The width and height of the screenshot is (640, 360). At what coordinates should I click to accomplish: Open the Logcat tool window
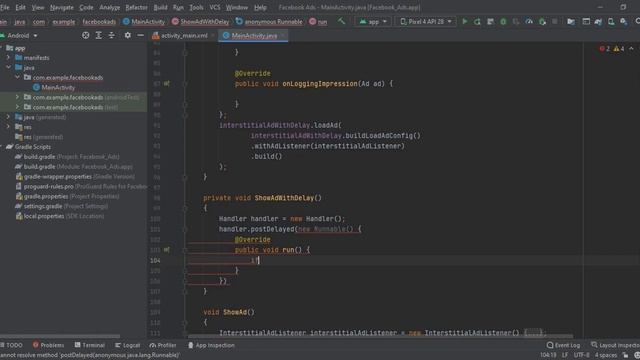pyautogui.click(x=127, y=345)
